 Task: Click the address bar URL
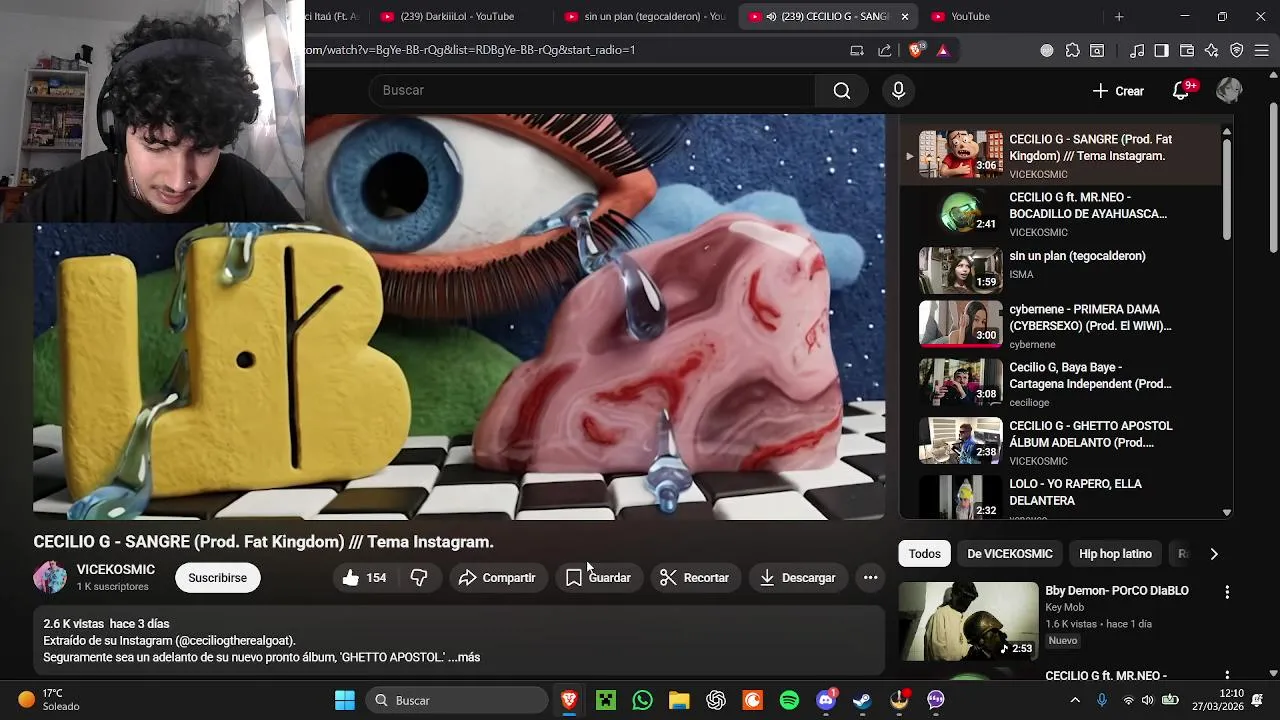click(470, 50)
